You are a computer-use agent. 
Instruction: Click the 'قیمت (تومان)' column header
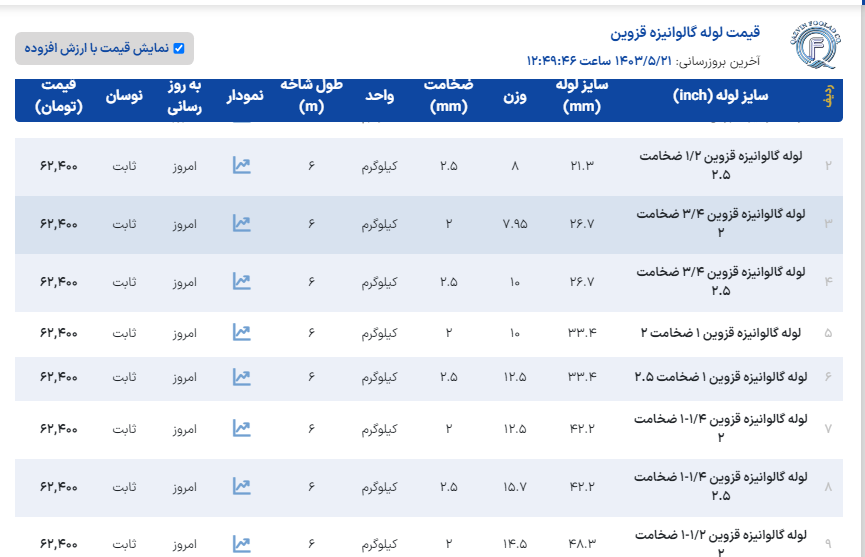click(60, 97)
